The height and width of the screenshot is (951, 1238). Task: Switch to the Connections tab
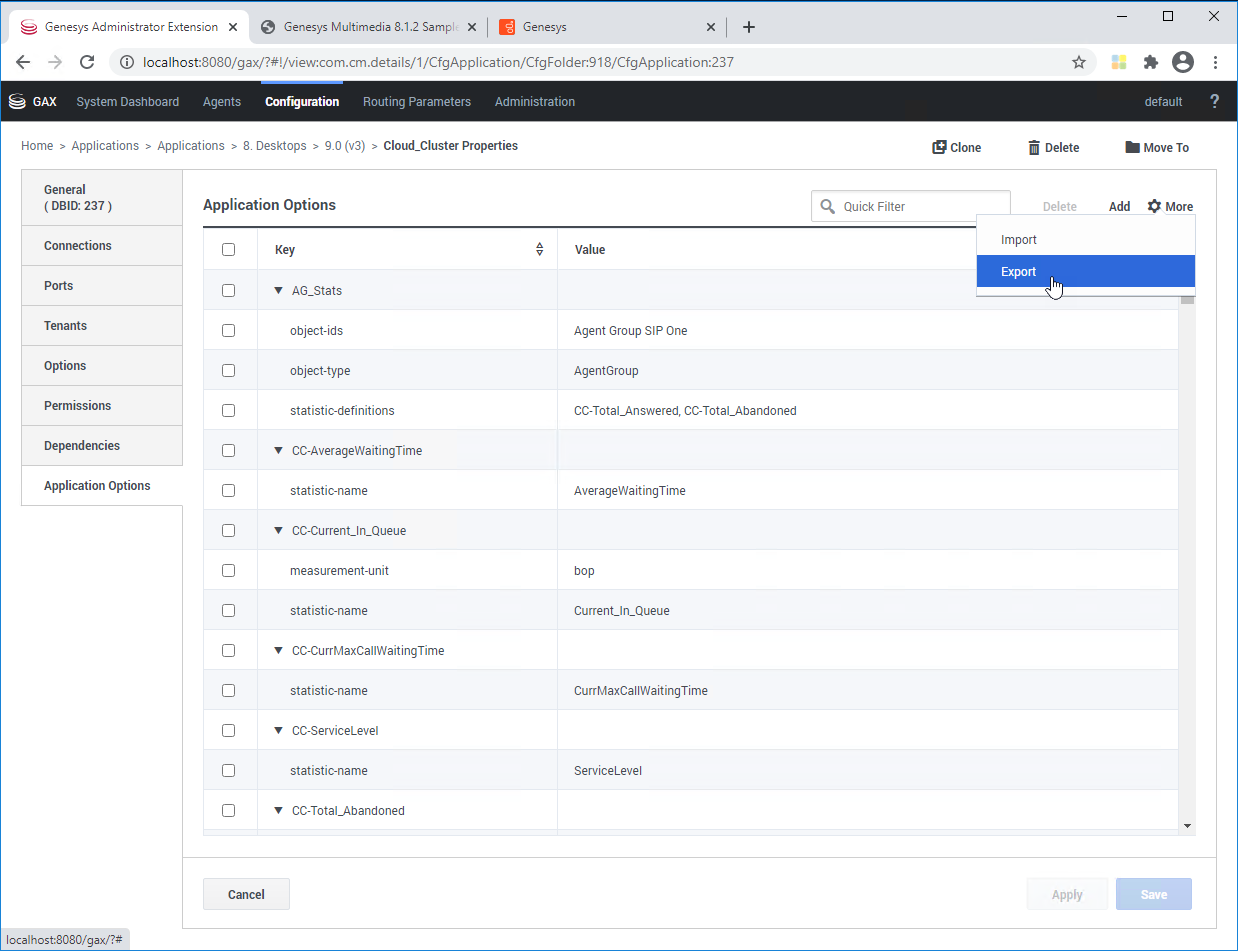[x=78, y=246]
